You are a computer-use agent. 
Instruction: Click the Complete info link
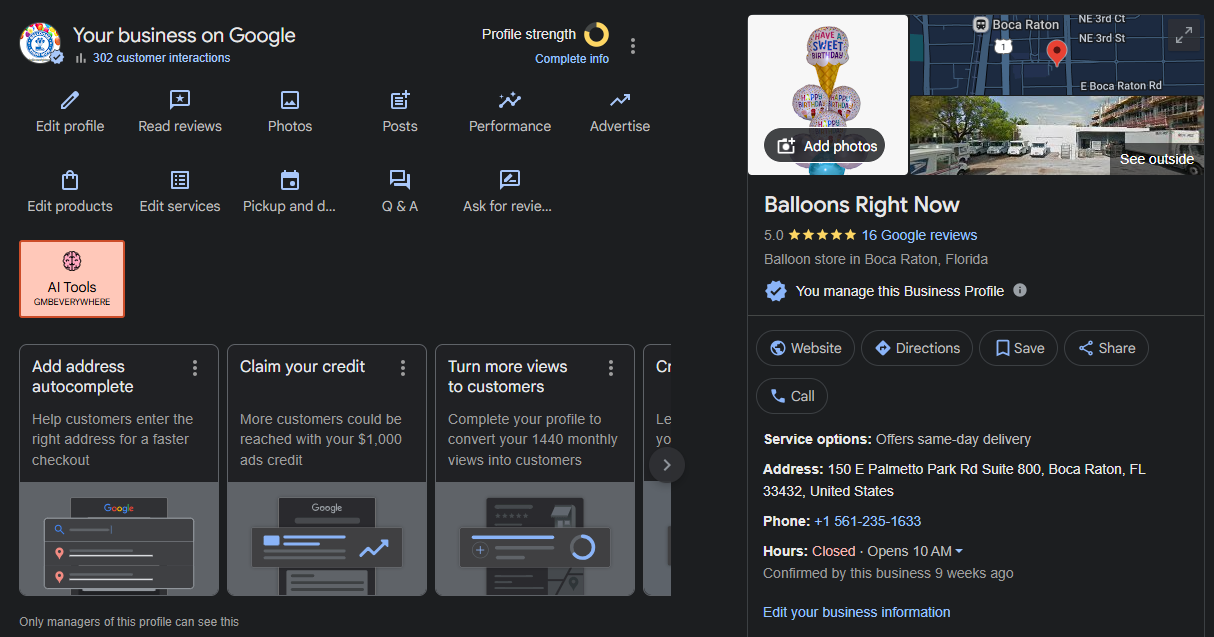(572, 59)
